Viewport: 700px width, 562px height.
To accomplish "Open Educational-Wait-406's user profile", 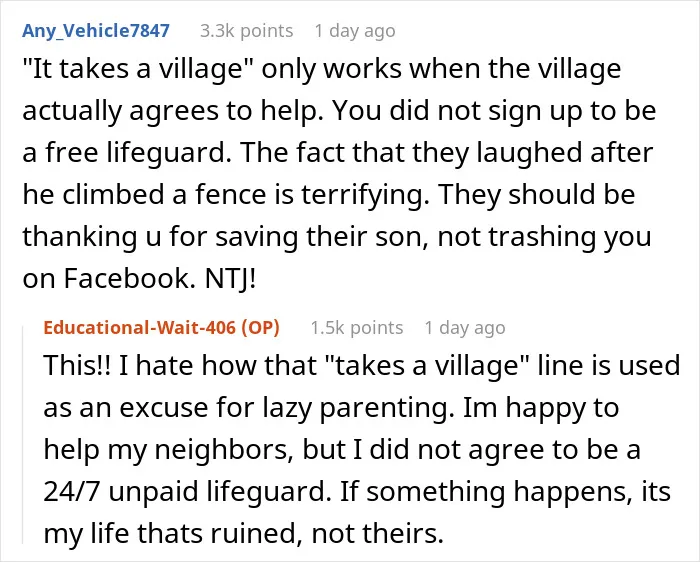I will pyautogui.click(x=140, y=328).
